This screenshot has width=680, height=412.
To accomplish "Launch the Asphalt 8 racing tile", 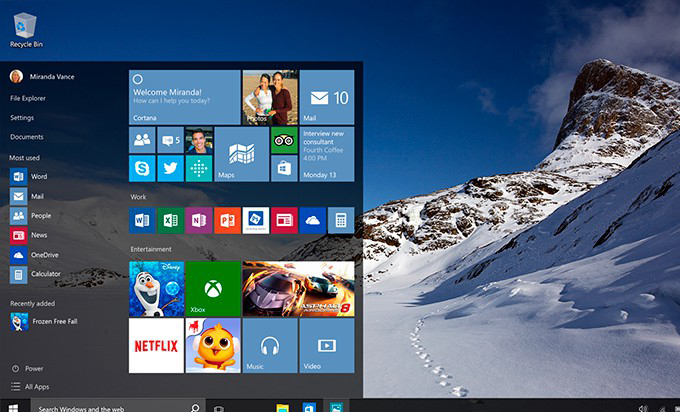I will pyautogui.click(x=298, y=289).
